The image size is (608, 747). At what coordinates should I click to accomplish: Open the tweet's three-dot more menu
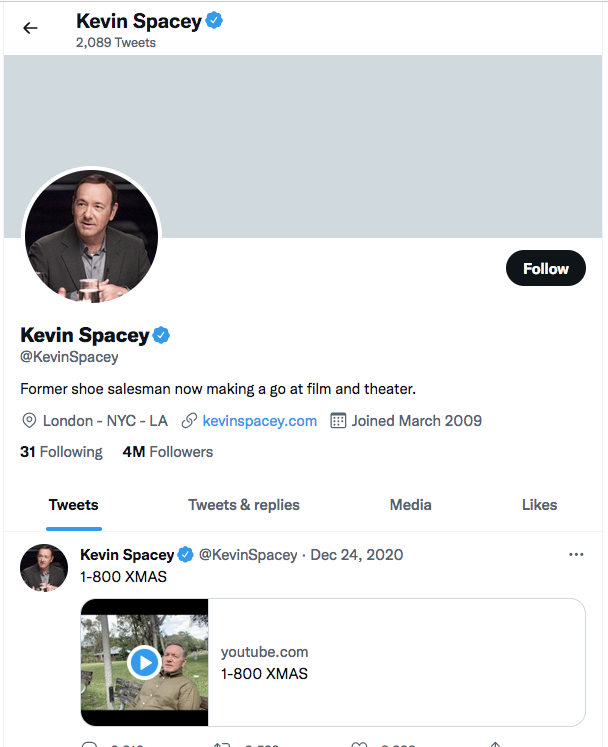pos(576,554)
